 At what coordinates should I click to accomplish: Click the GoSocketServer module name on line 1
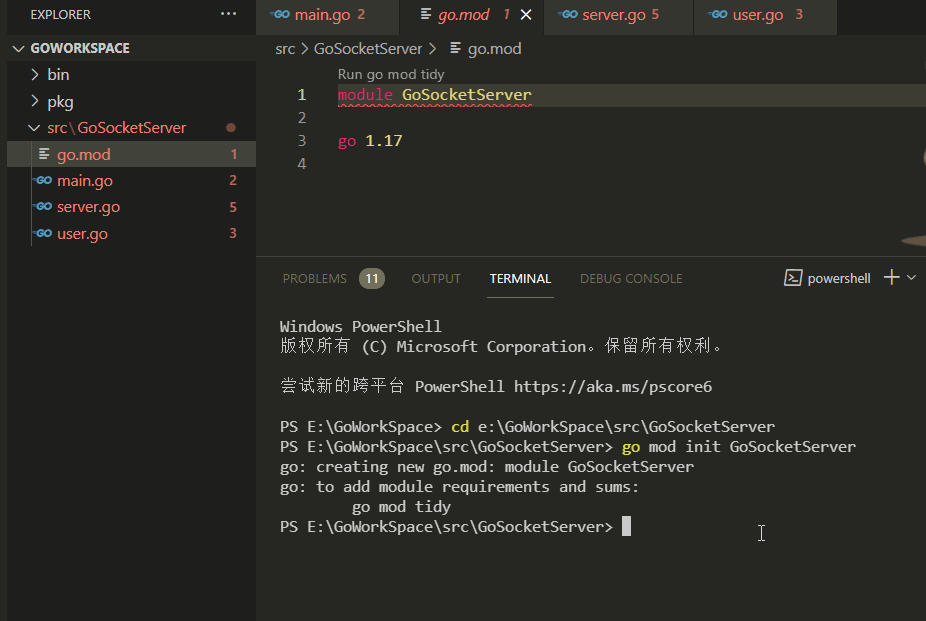467,94
